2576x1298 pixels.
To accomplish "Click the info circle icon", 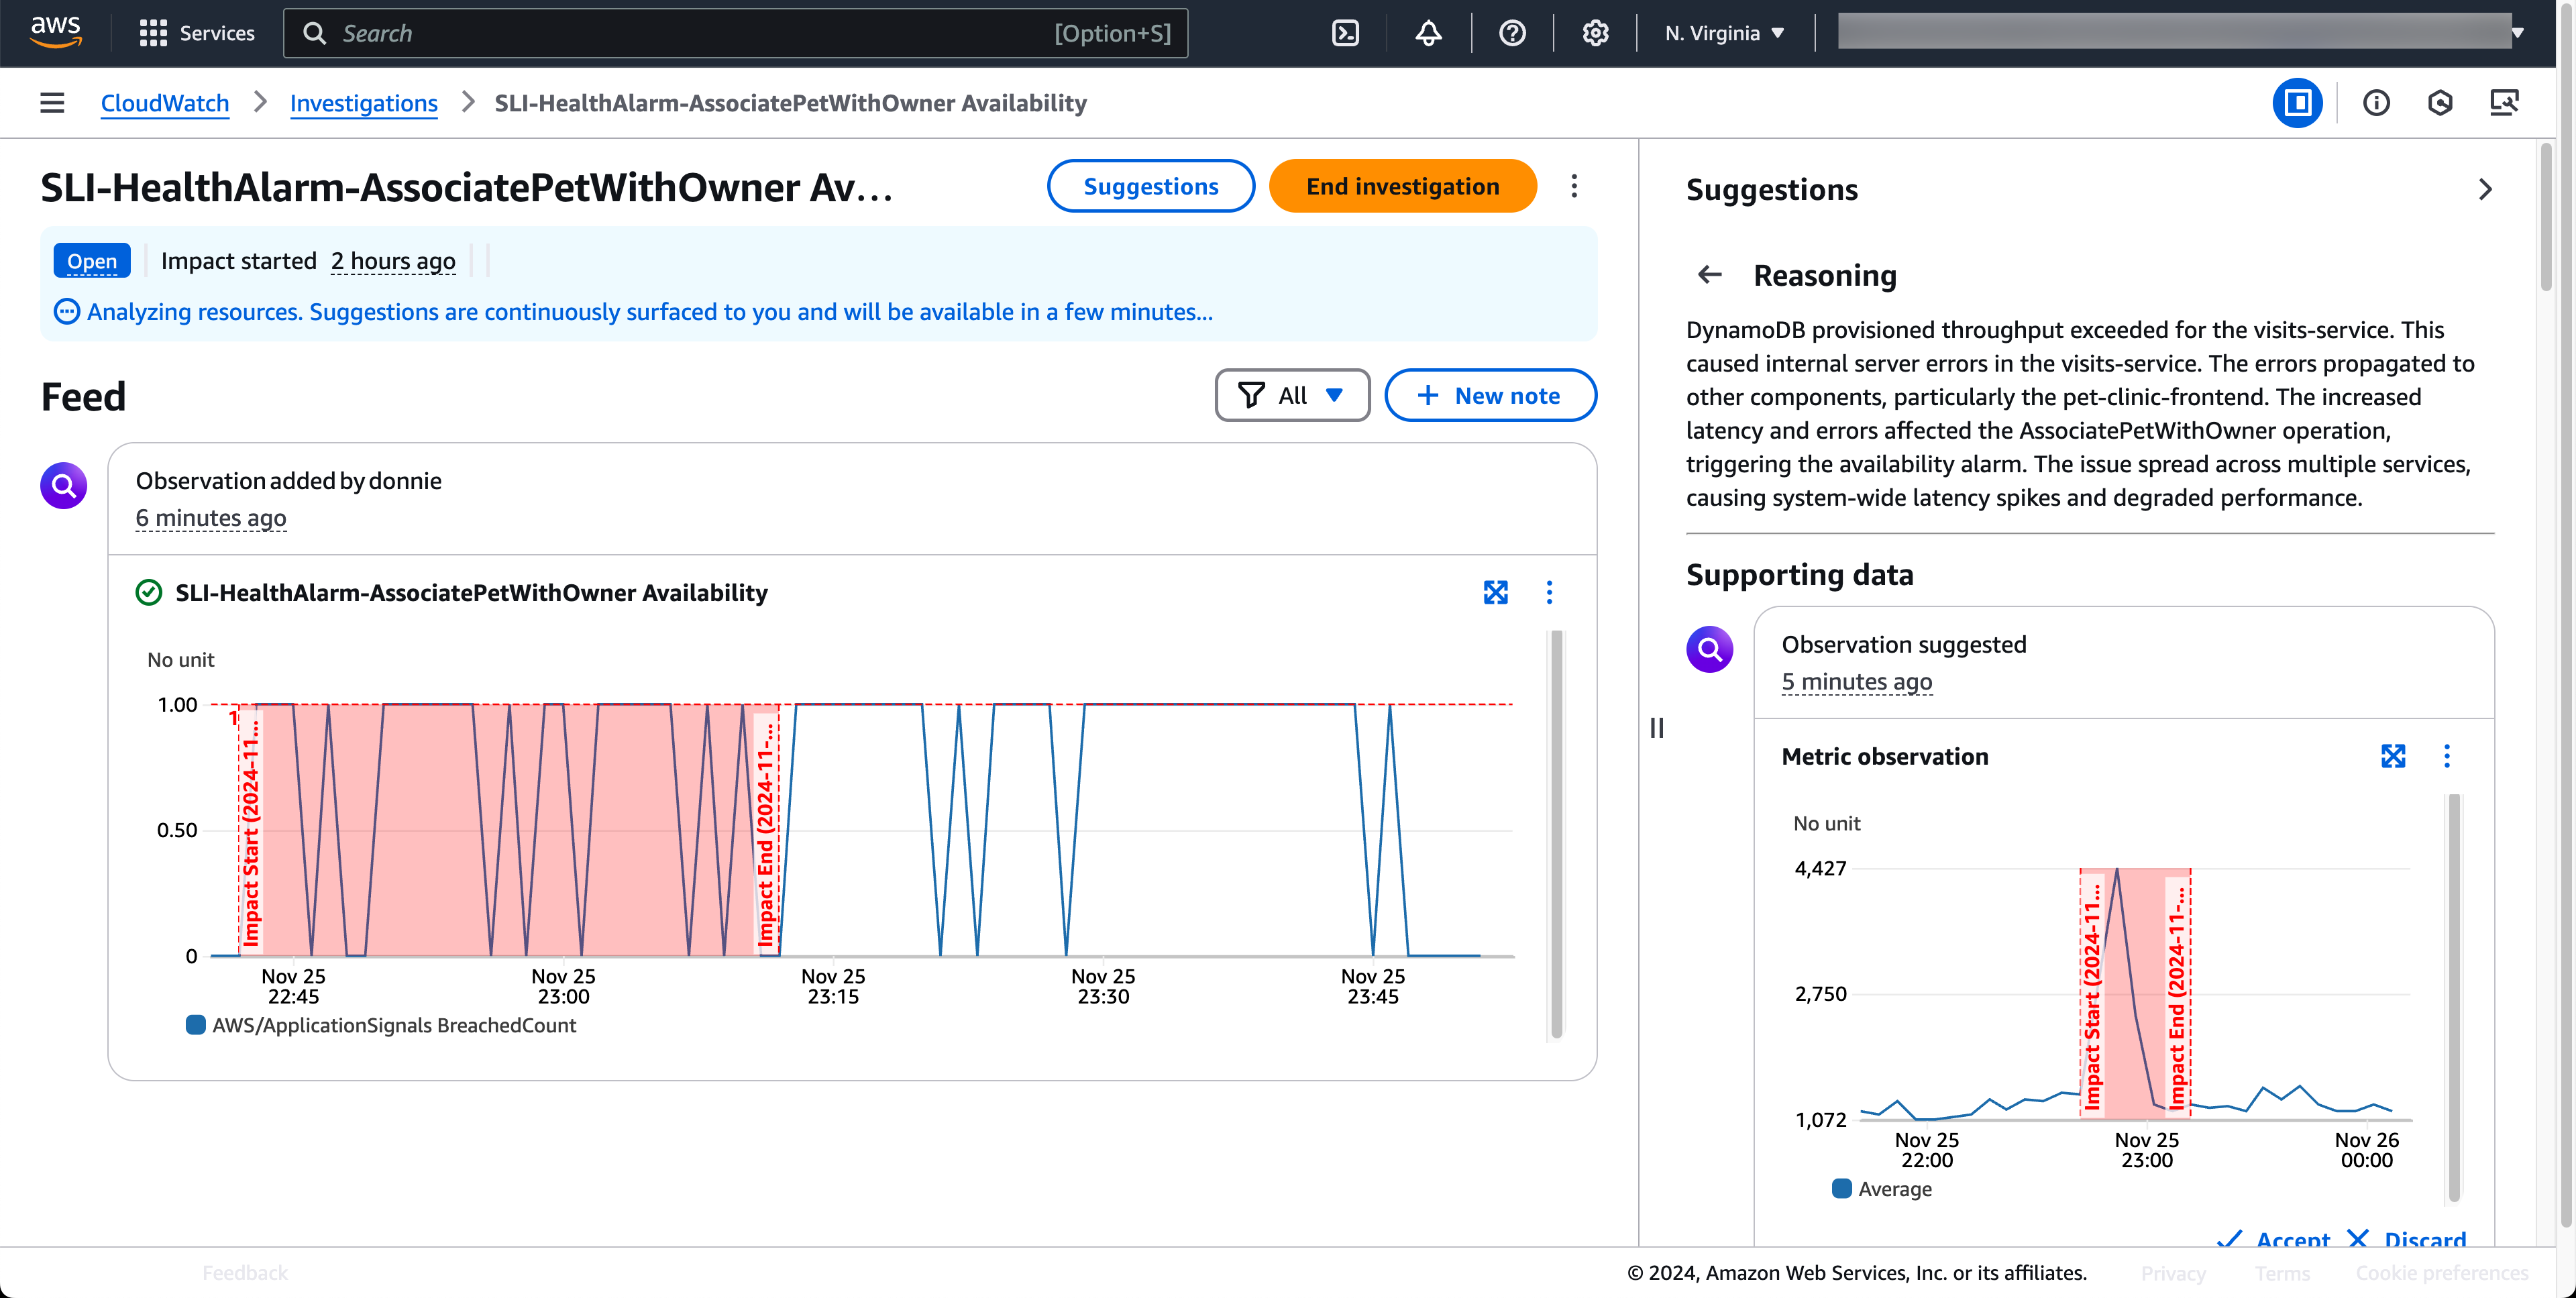I will (2376, 103).
